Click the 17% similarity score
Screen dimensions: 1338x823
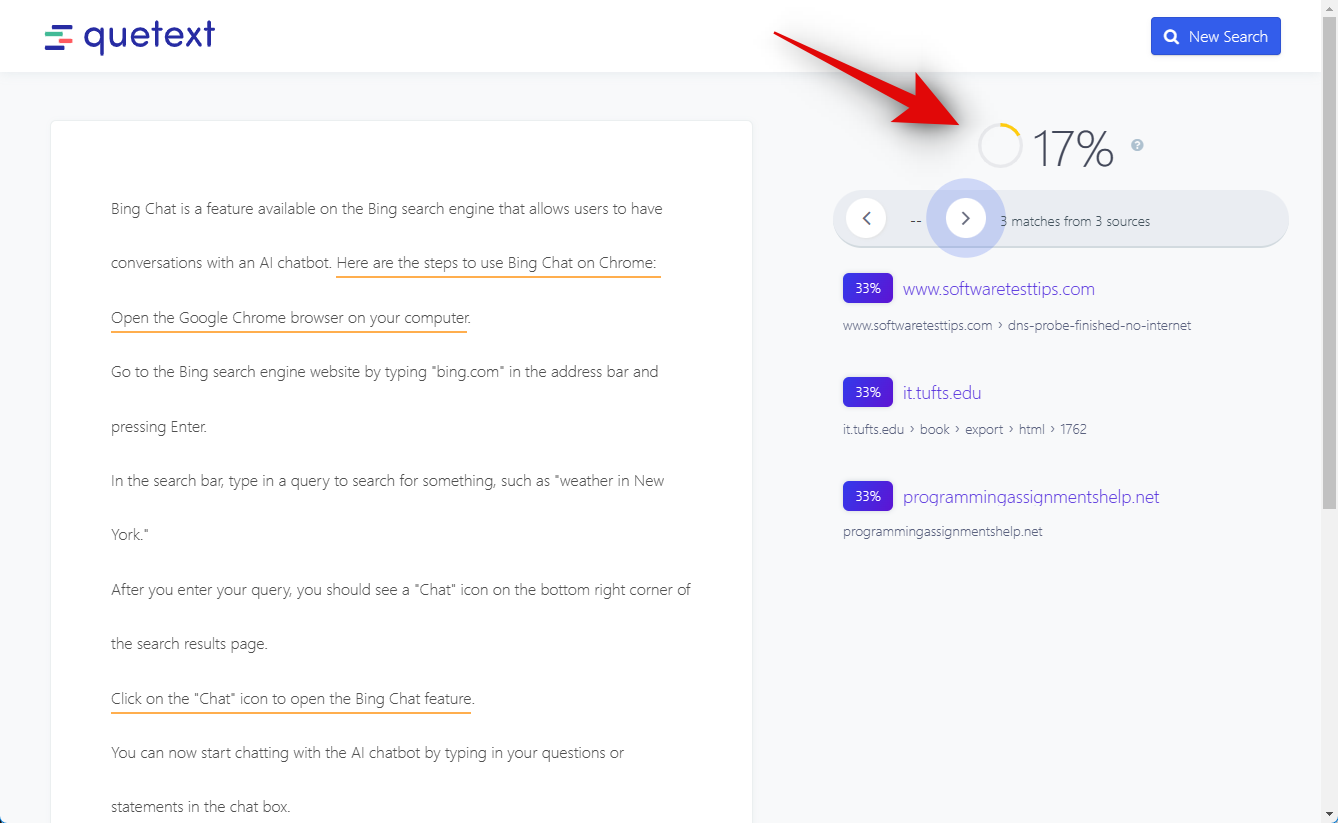coord(1072,149)
